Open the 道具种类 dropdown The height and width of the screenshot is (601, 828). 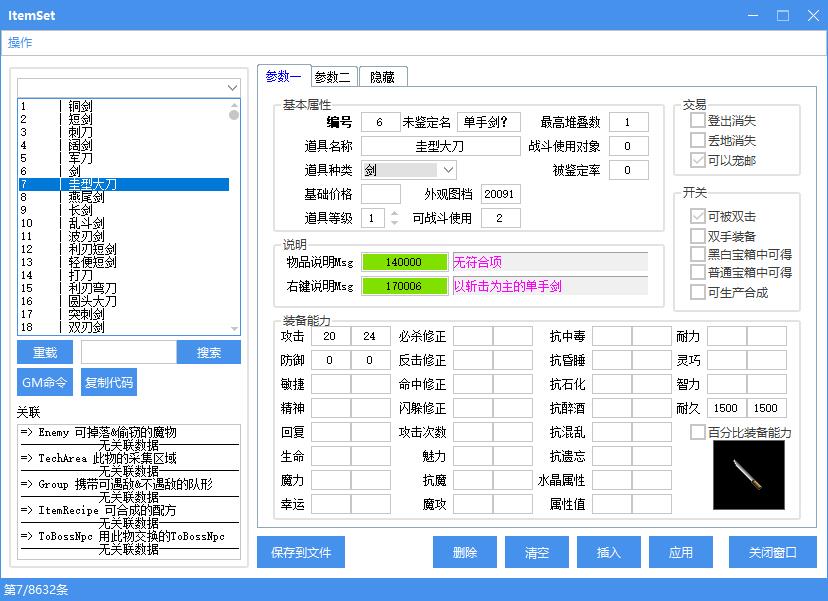pos(448,170)
